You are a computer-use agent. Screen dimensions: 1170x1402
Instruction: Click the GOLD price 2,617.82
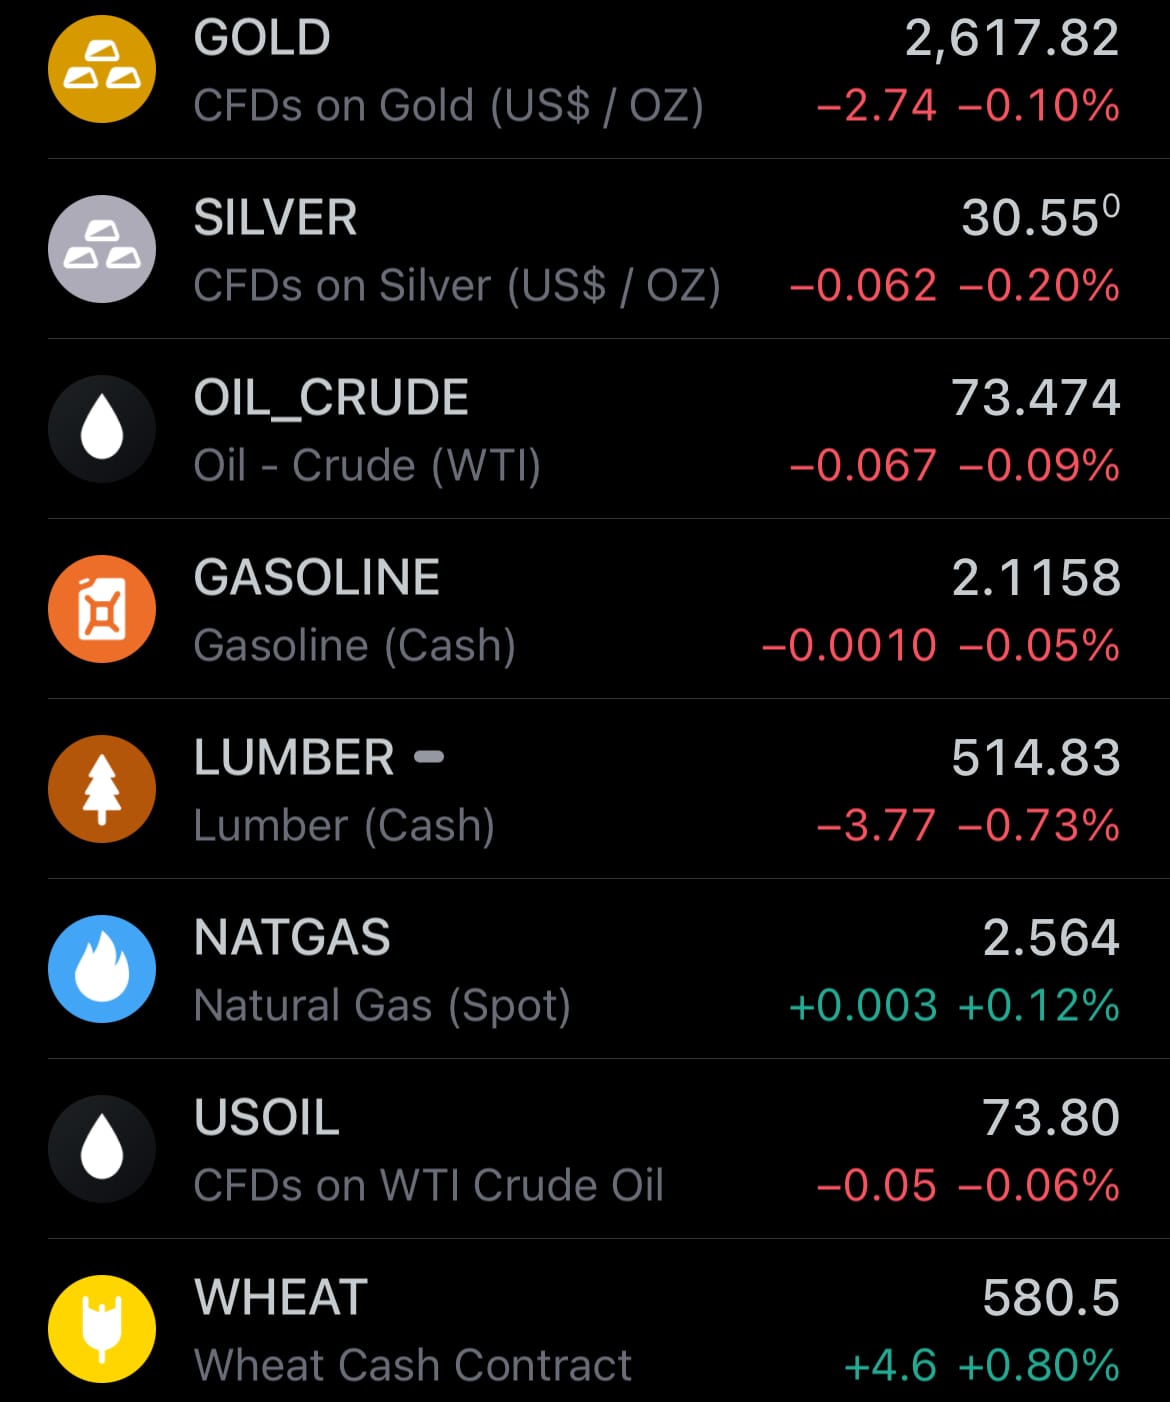click(x=1012, y=39)
